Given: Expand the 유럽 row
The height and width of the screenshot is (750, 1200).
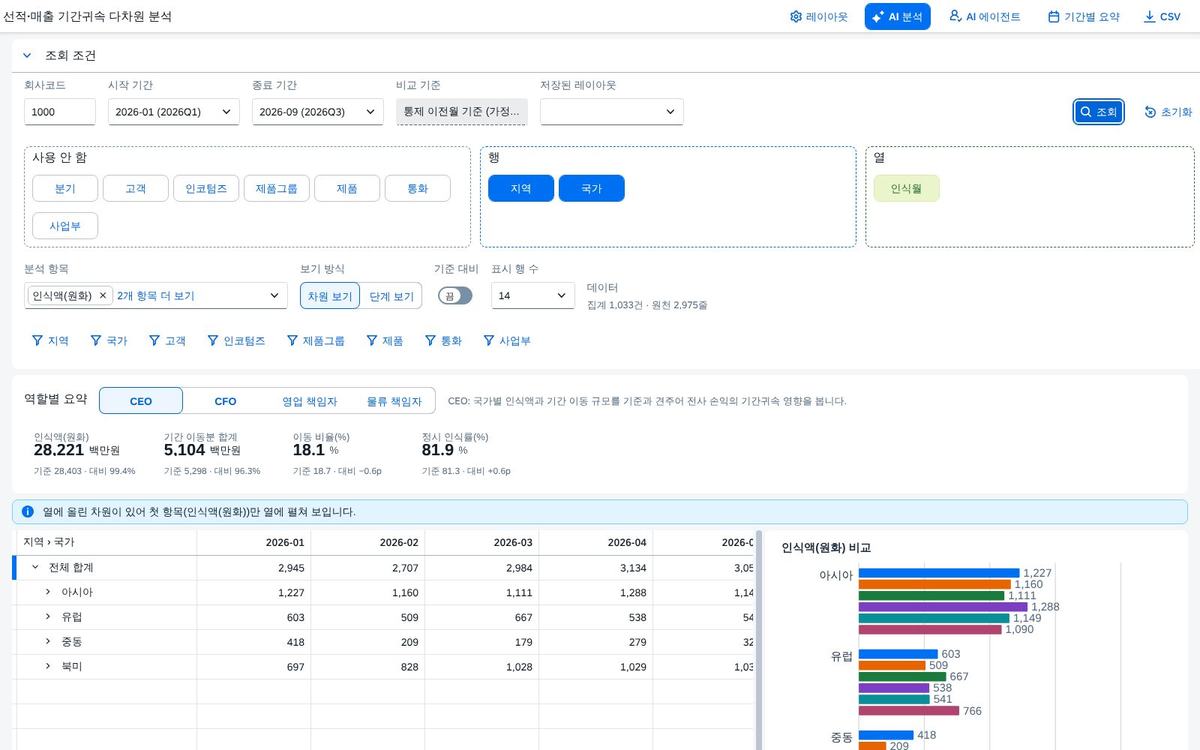Looking at the screenshot, I should tap(48, 617).
